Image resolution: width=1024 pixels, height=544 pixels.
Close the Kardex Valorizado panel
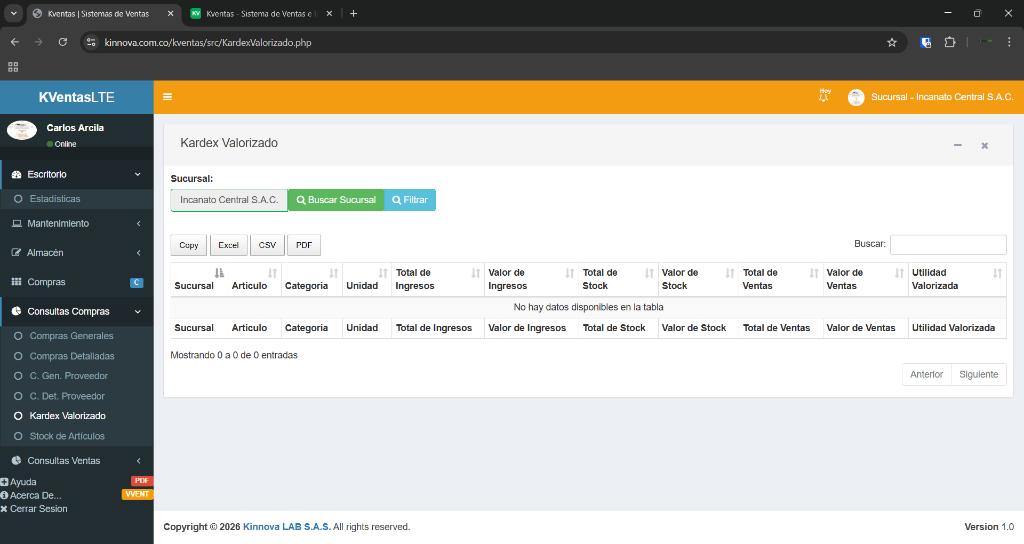984,146
